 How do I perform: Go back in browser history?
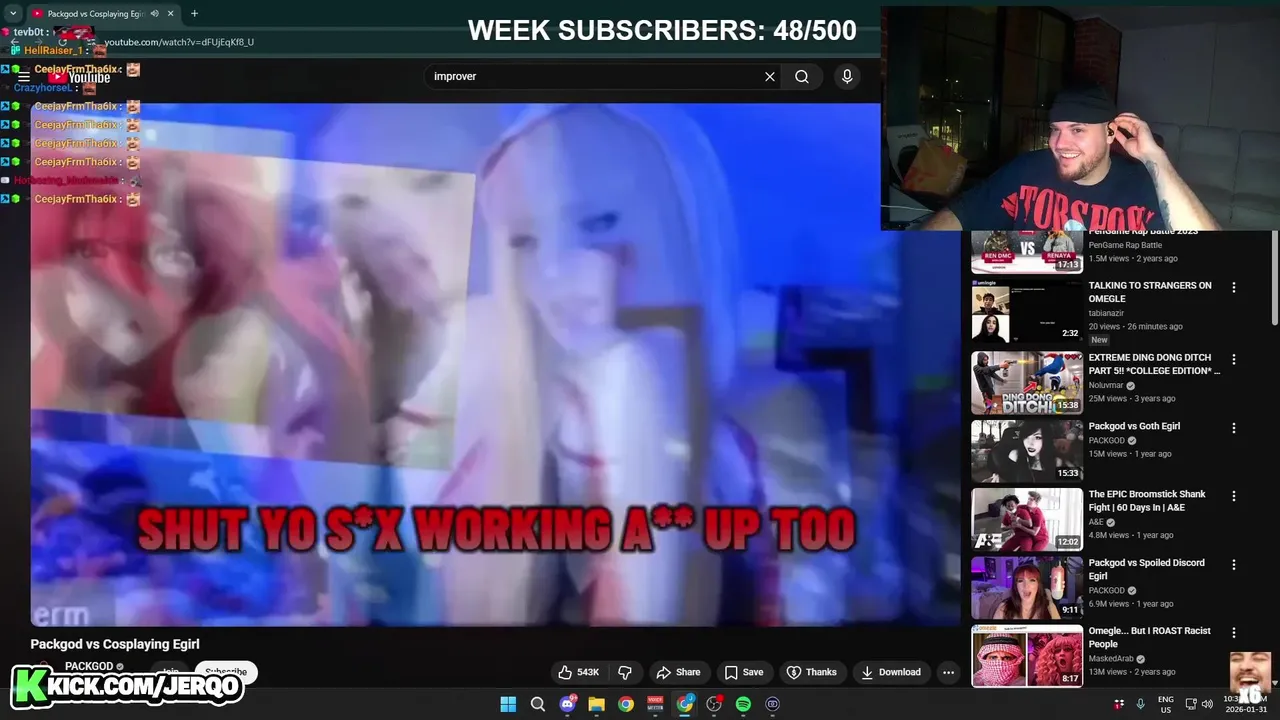point(15,42)
